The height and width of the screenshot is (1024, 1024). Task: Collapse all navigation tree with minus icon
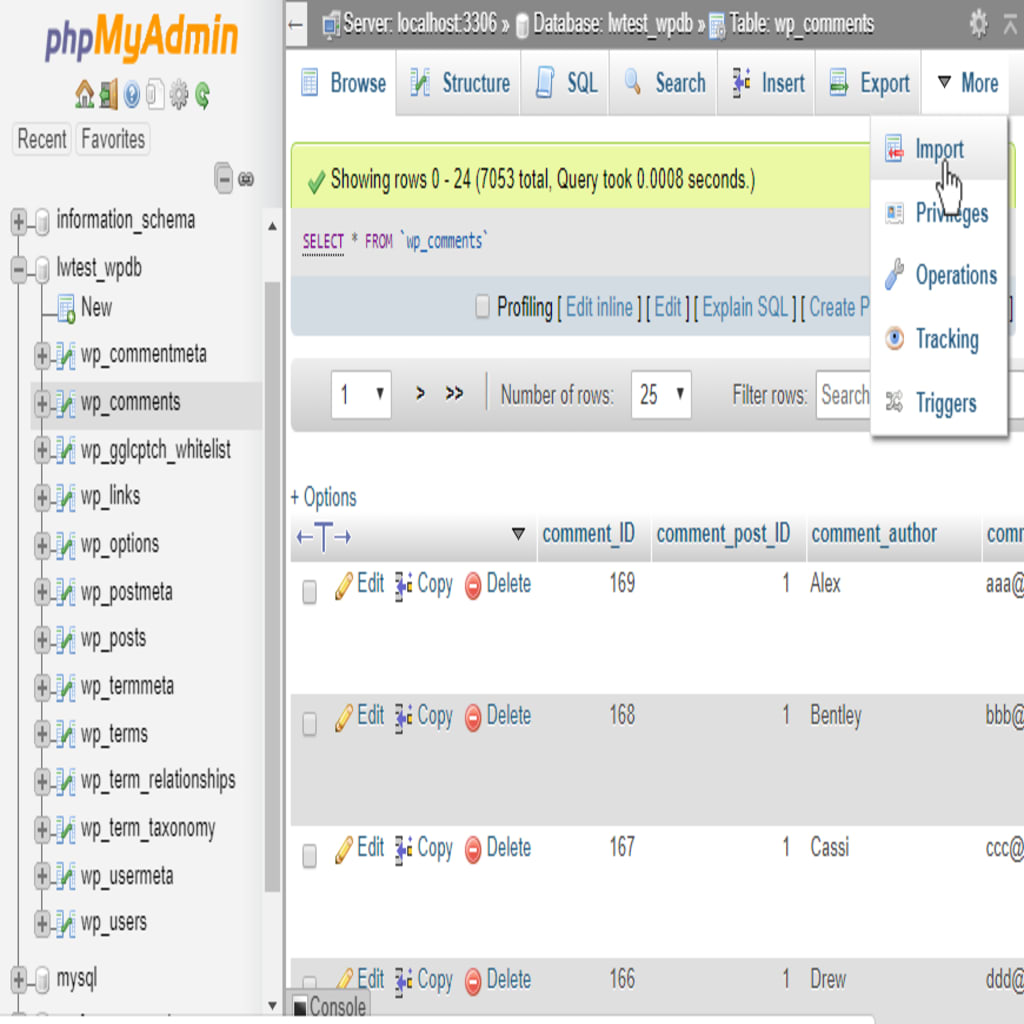223,178
